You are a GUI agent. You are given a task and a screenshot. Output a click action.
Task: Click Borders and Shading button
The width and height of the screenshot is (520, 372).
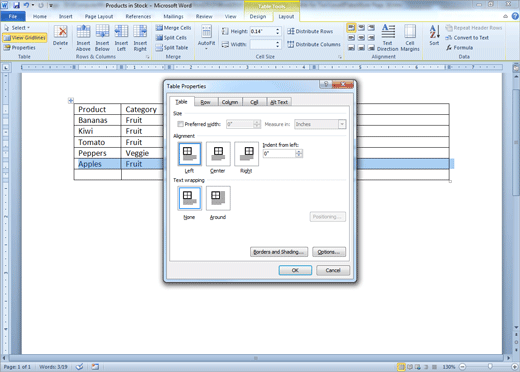(x=279, y=252)
